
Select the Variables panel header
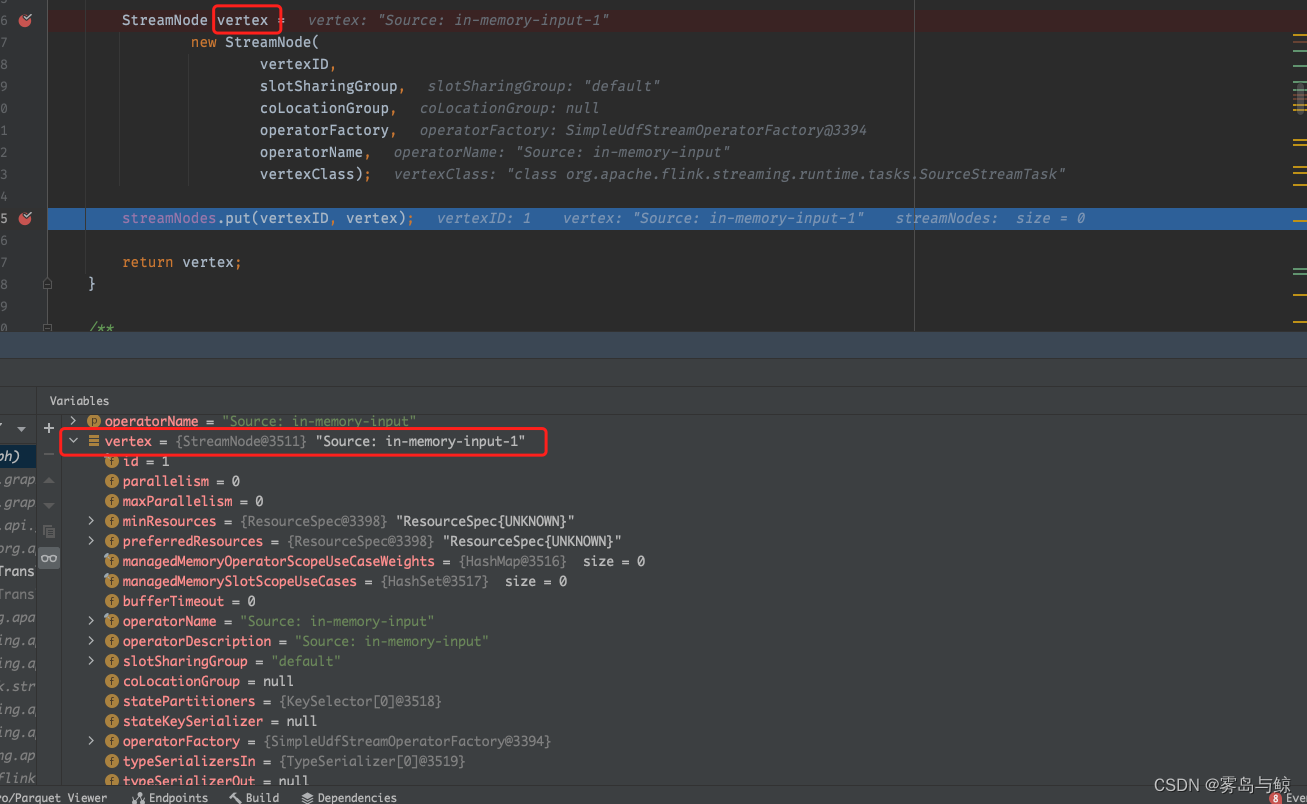click(x=79, y=401)
